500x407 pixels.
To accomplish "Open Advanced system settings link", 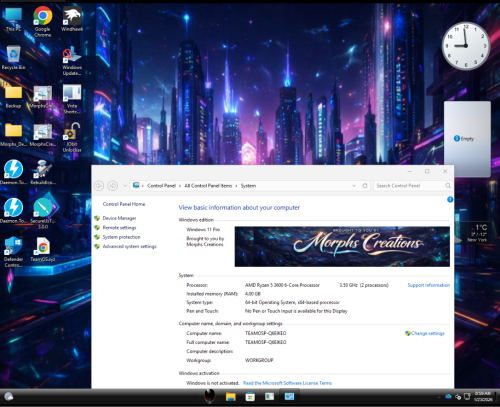I will coord(129,246).
